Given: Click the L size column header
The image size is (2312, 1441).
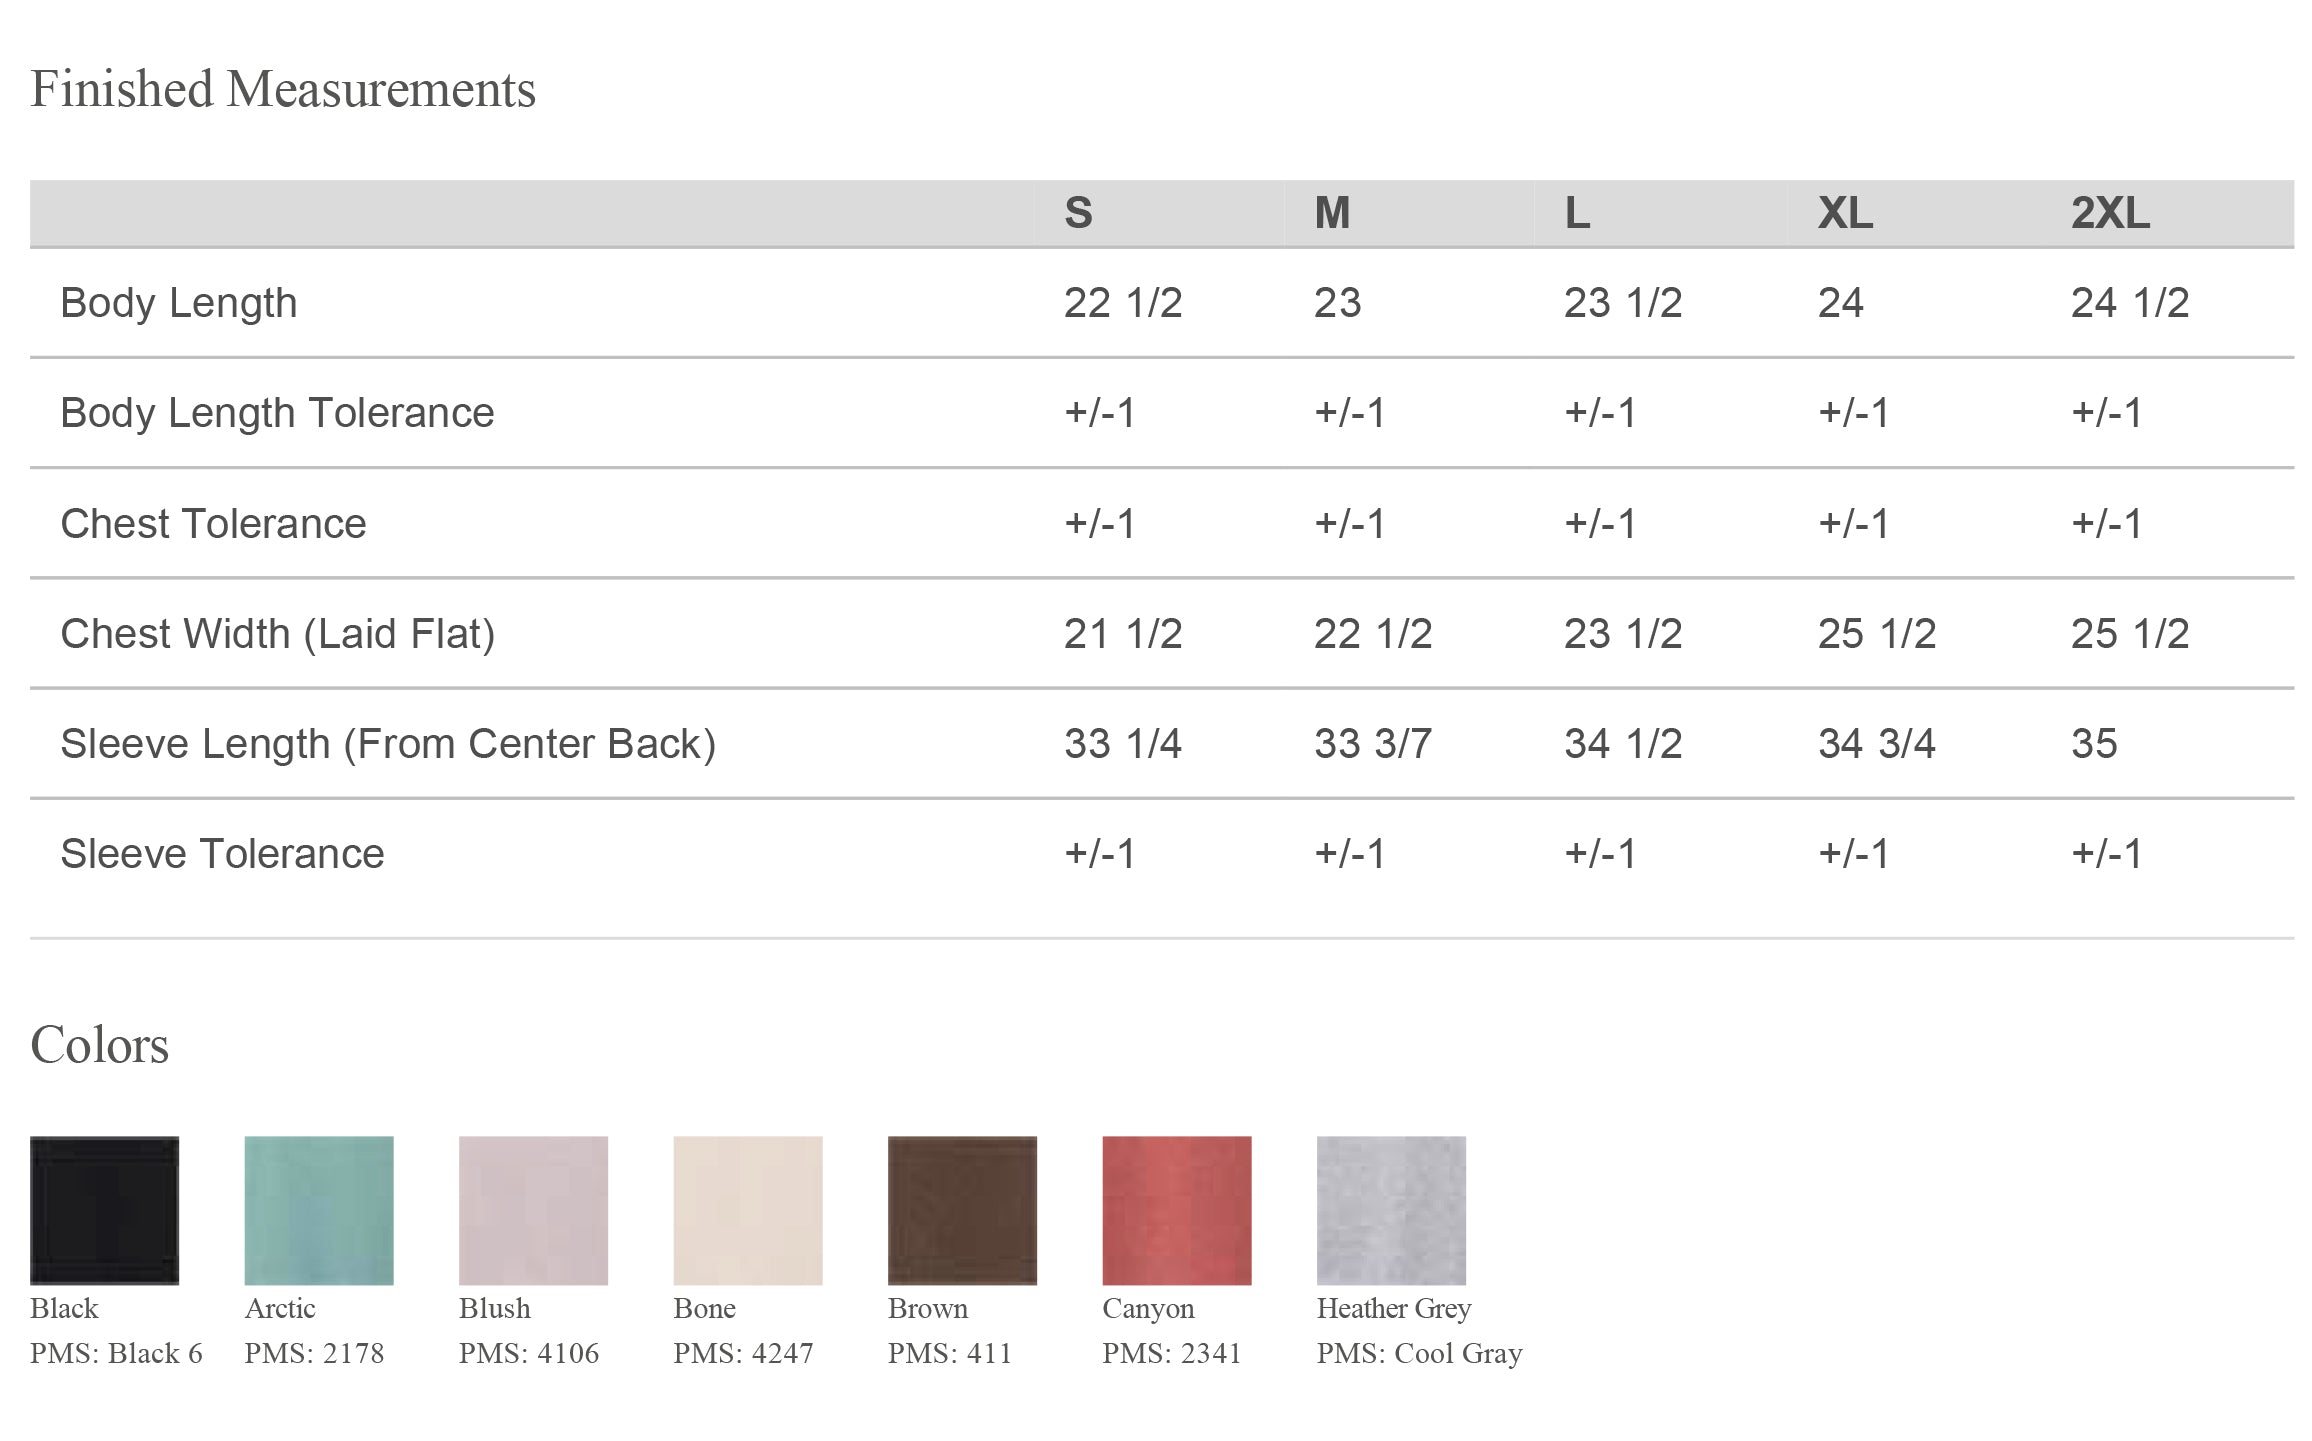Looking at the screenshot, I should [1577, 213].
